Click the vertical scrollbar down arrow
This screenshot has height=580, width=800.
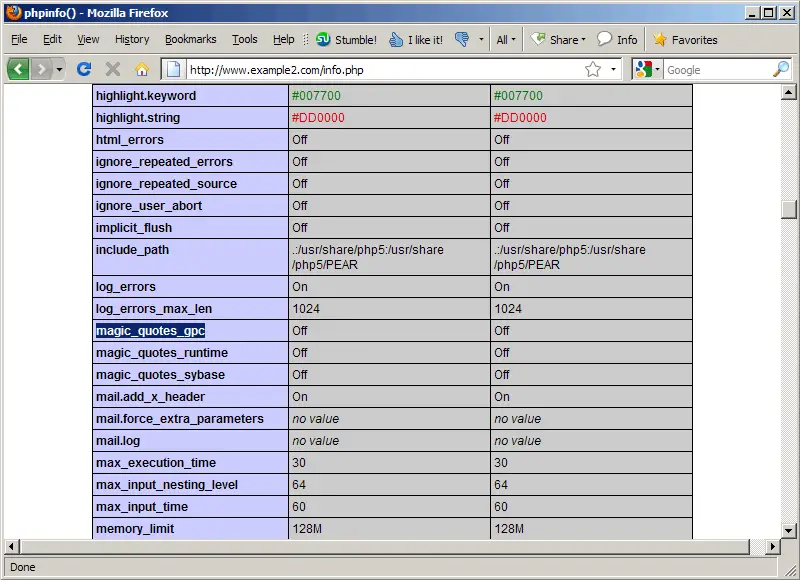click(x=788, y=531)
